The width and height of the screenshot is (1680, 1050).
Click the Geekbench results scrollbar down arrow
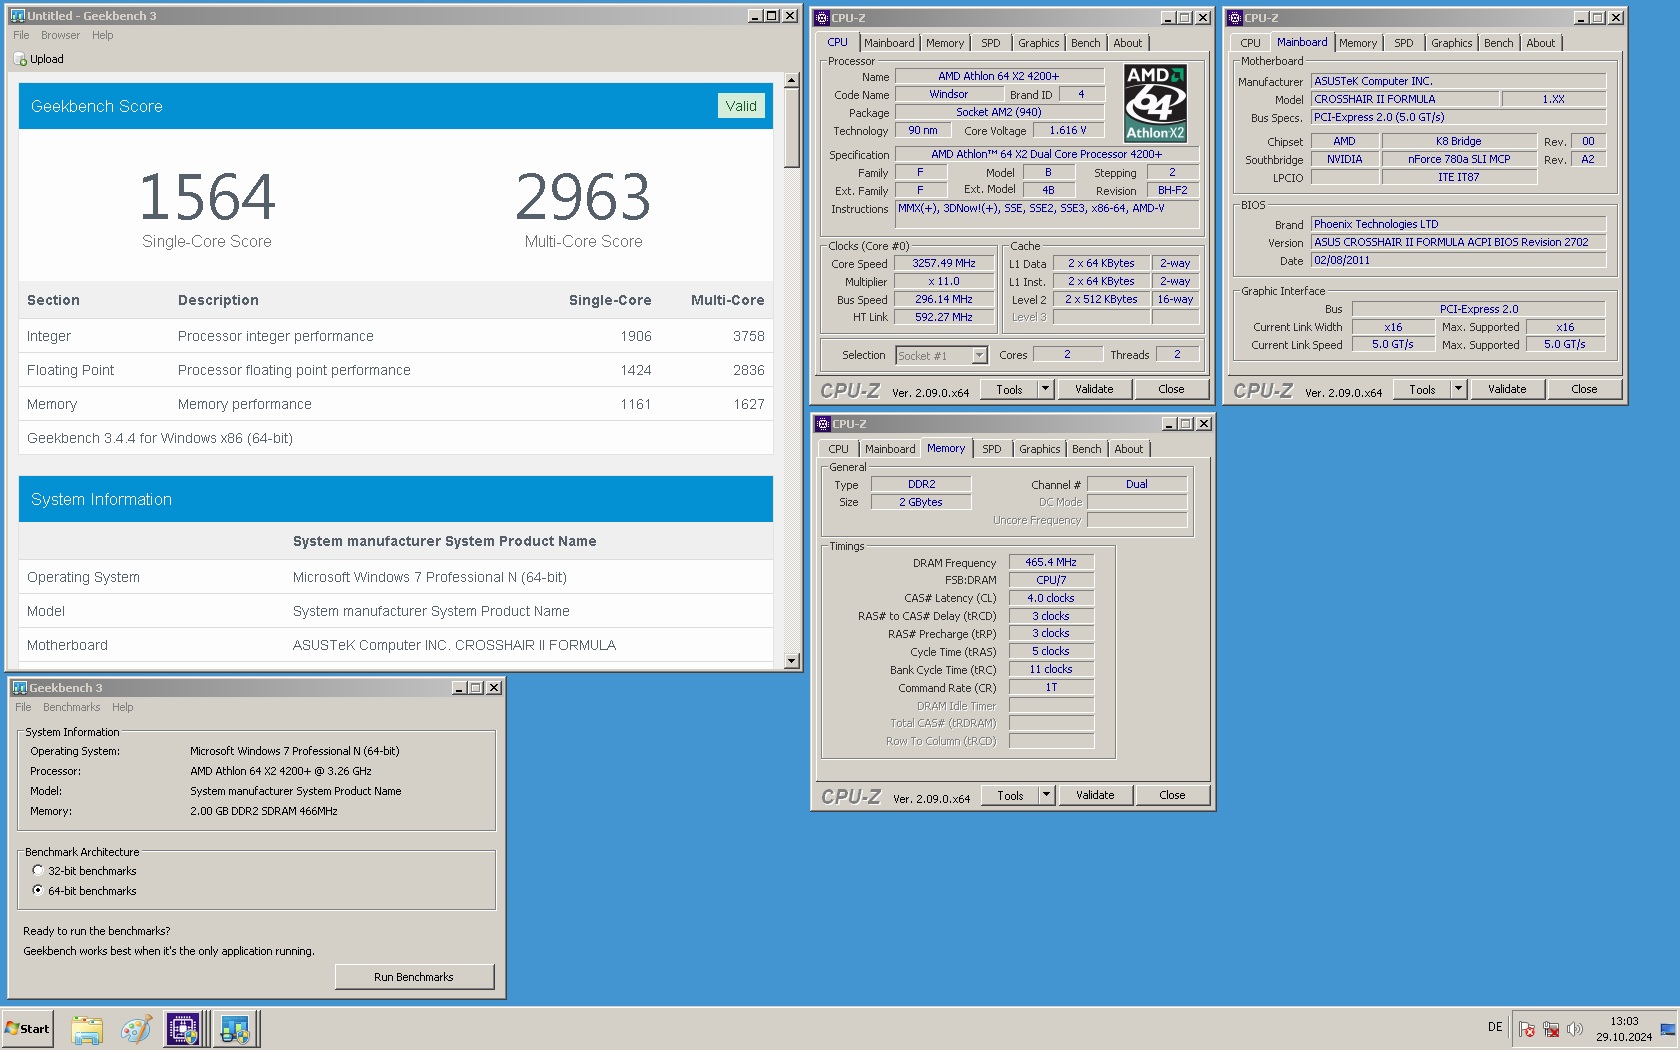click(x=792, y=661)
